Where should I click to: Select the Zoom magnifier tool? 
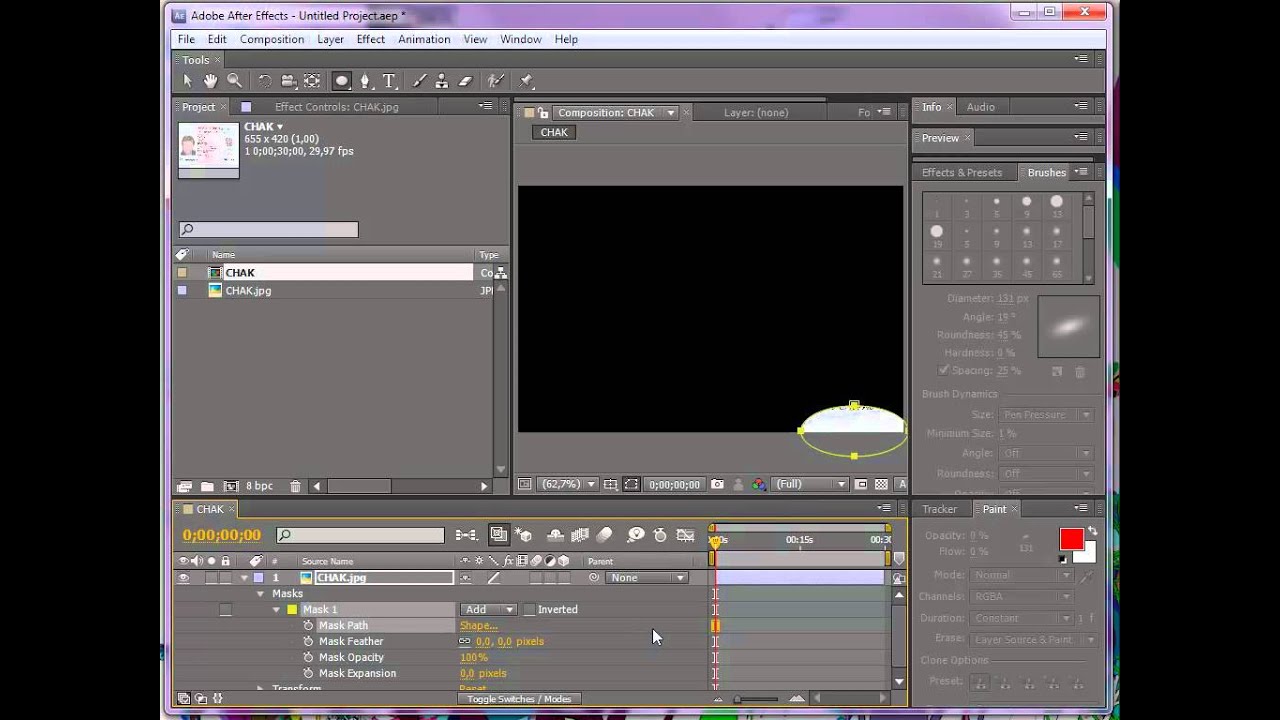click(x=234, y=81)
